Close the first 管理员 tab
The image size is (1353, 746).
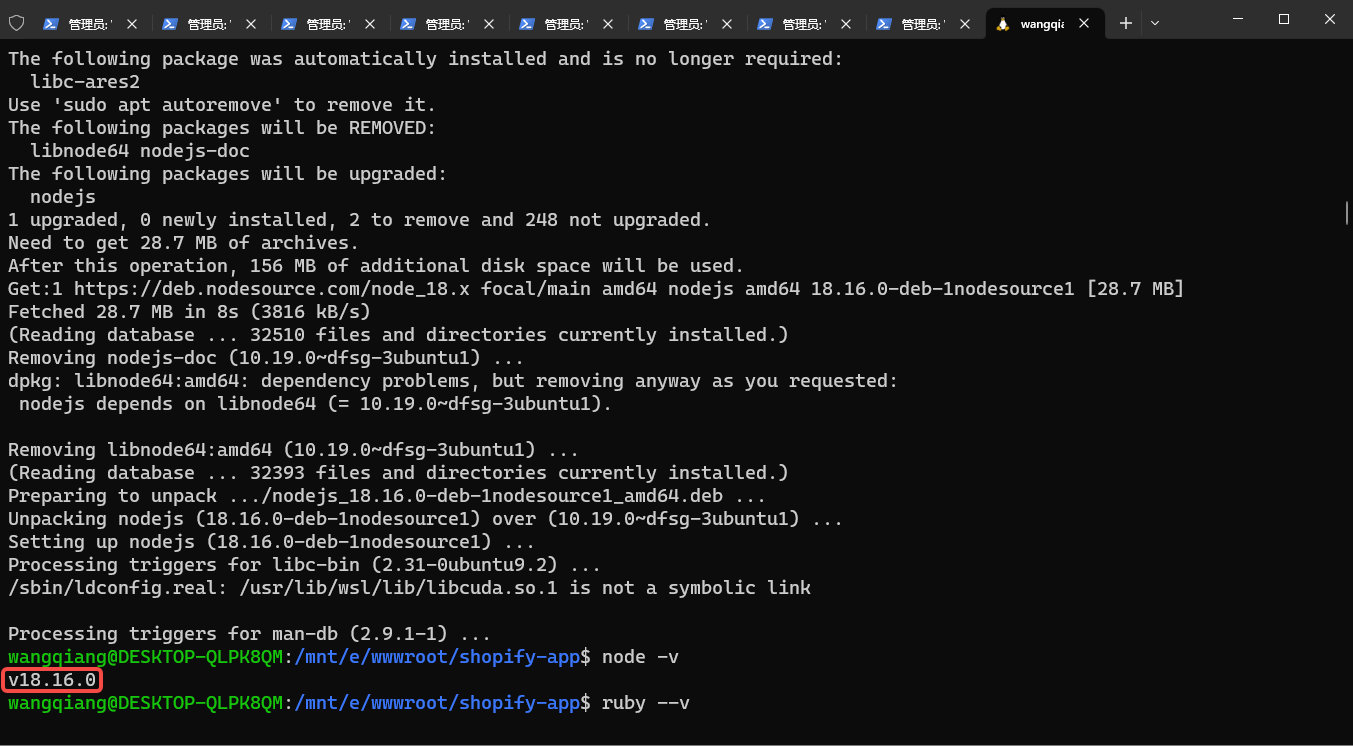coord(132,24)
